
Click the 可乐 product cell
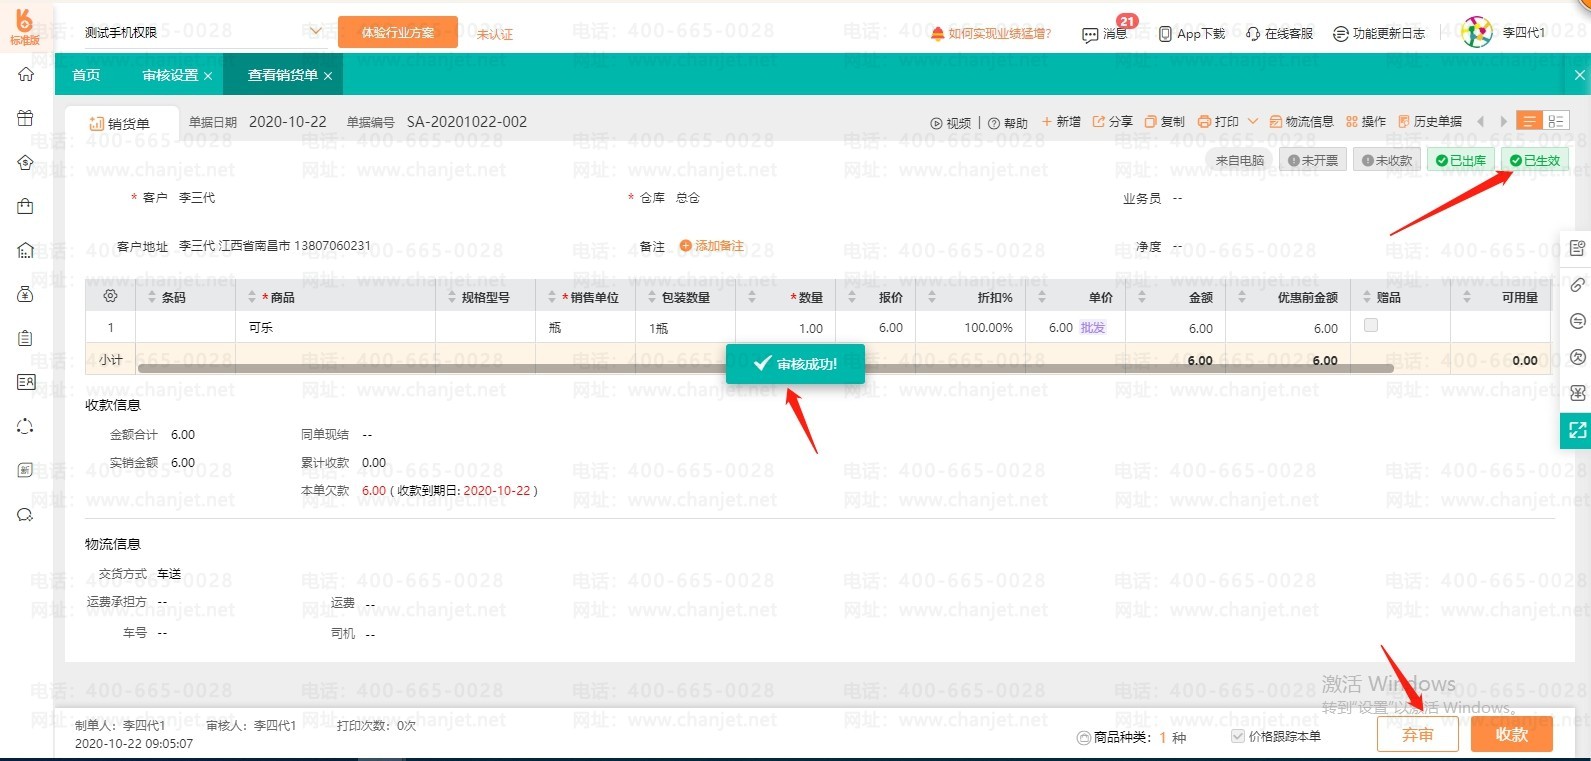(x=335, y=327)
